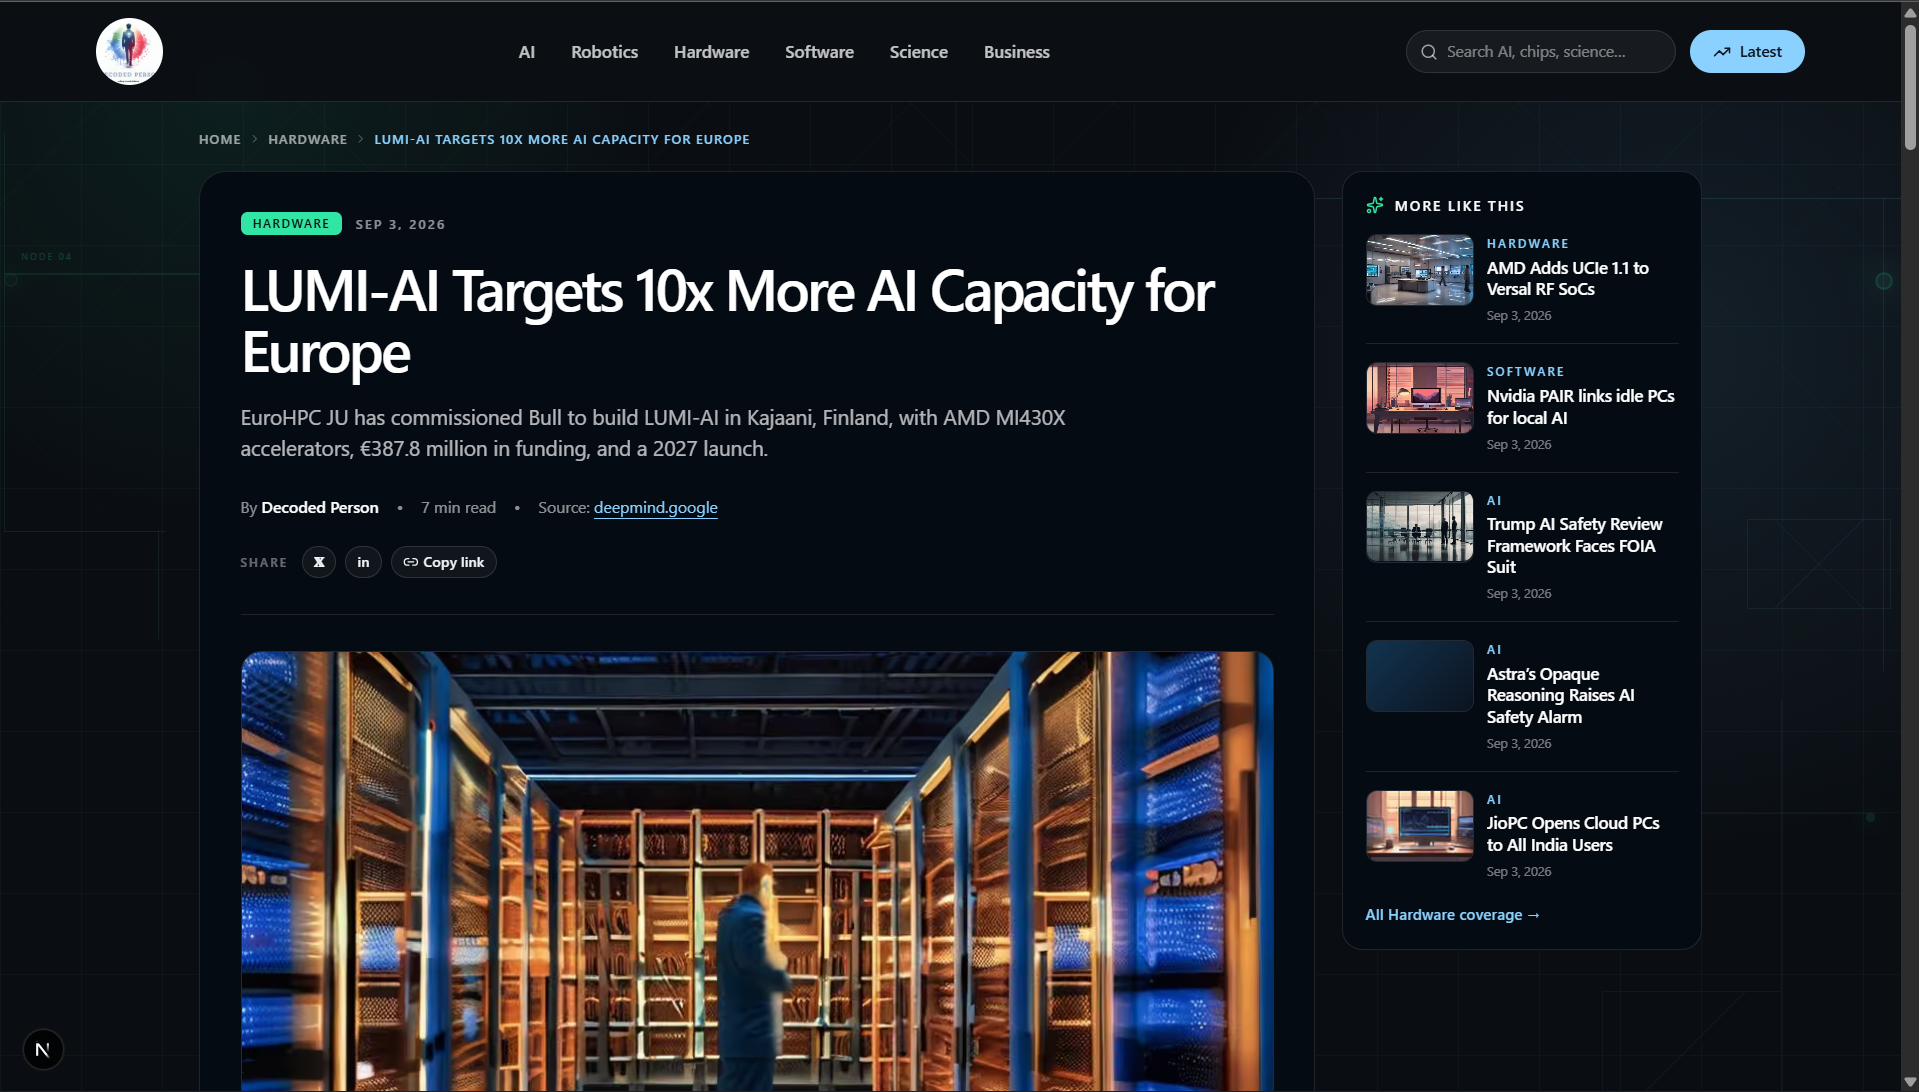Open All Hardware coverage link
Image resolution: width=1919 pixels, height=1092 pixels.
pyautogui.click(x=1453, y=915)
